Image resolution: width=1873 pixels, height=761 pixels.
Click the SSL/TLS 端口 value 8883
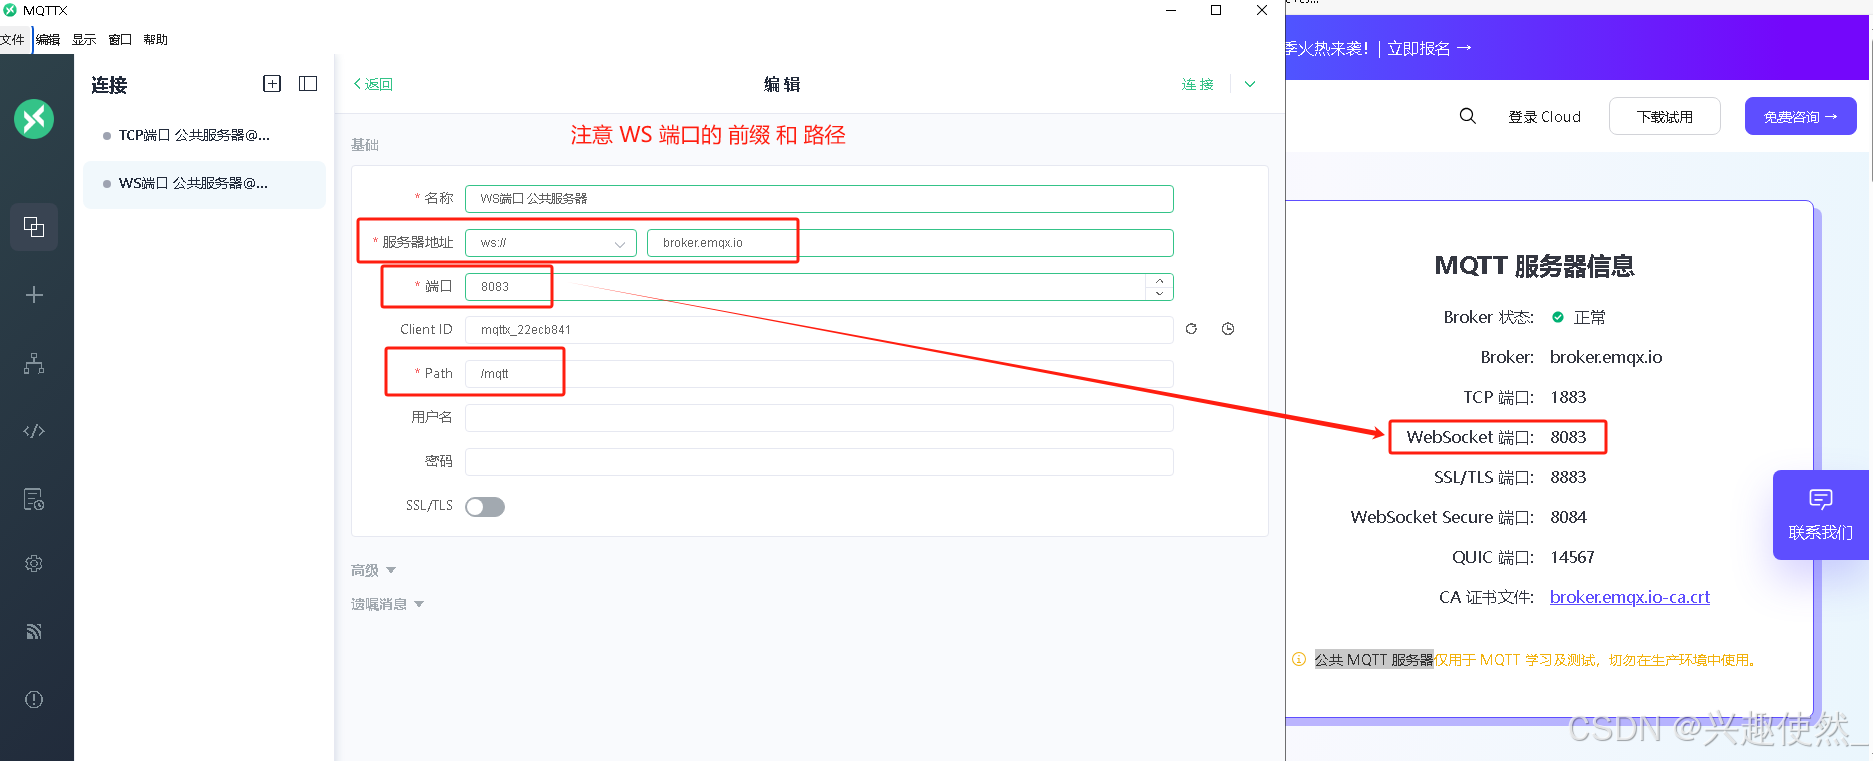coord(1568,477)
